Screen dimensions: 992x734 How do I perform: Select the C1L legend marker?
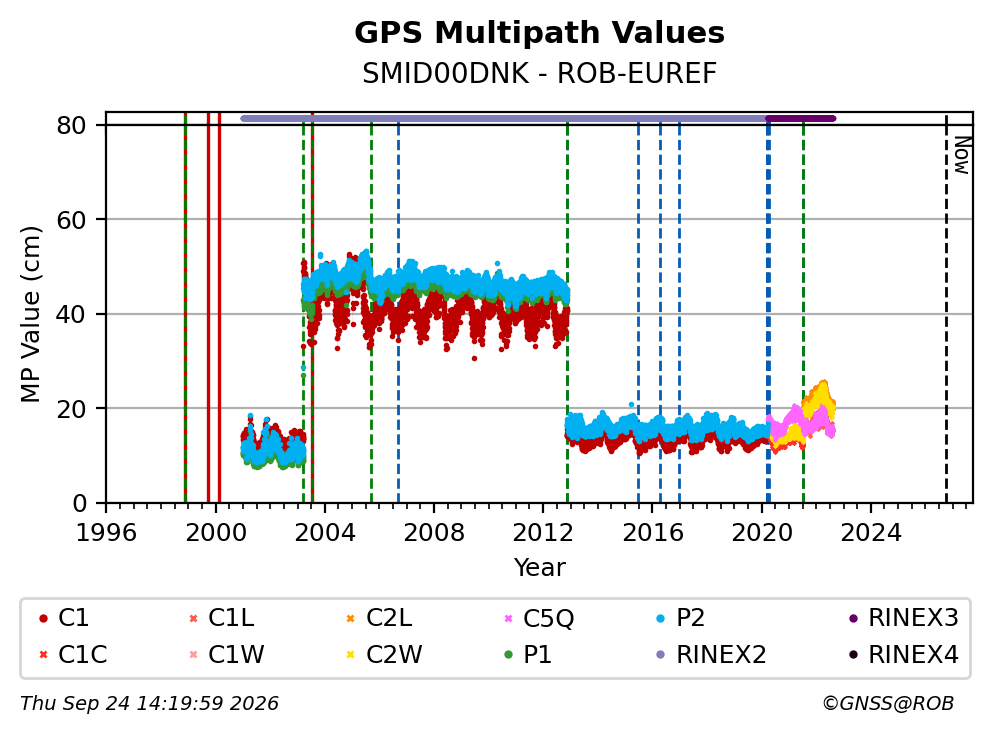tap(194, 618)
